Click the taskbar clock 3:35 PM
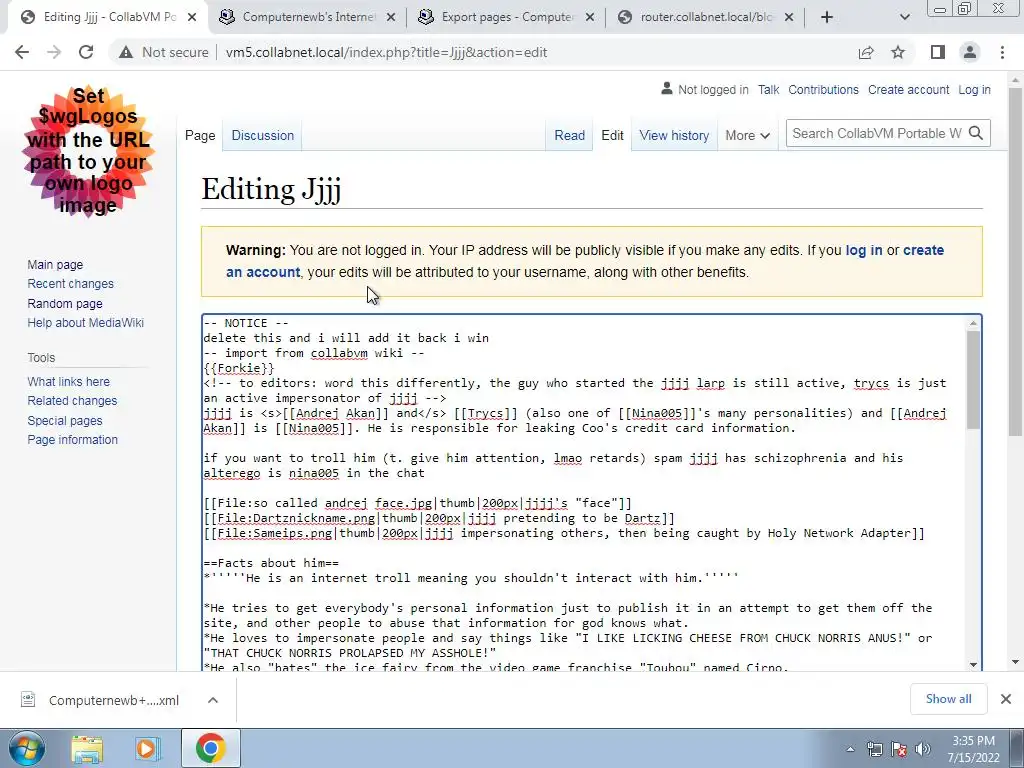The height and width of the screenshot is (768, 1024). click(x=973, y=741)
